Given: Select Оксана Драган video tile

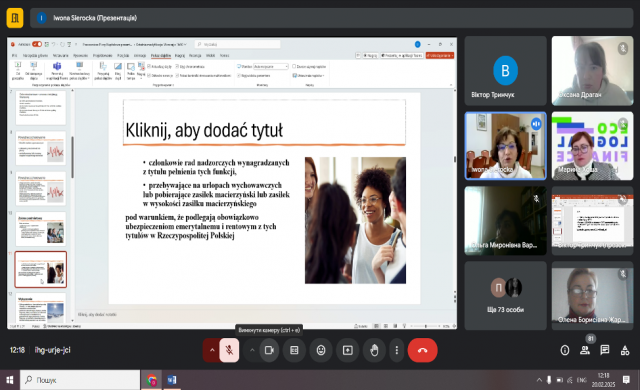Looking at the screenshot, I should click(592, 71).
